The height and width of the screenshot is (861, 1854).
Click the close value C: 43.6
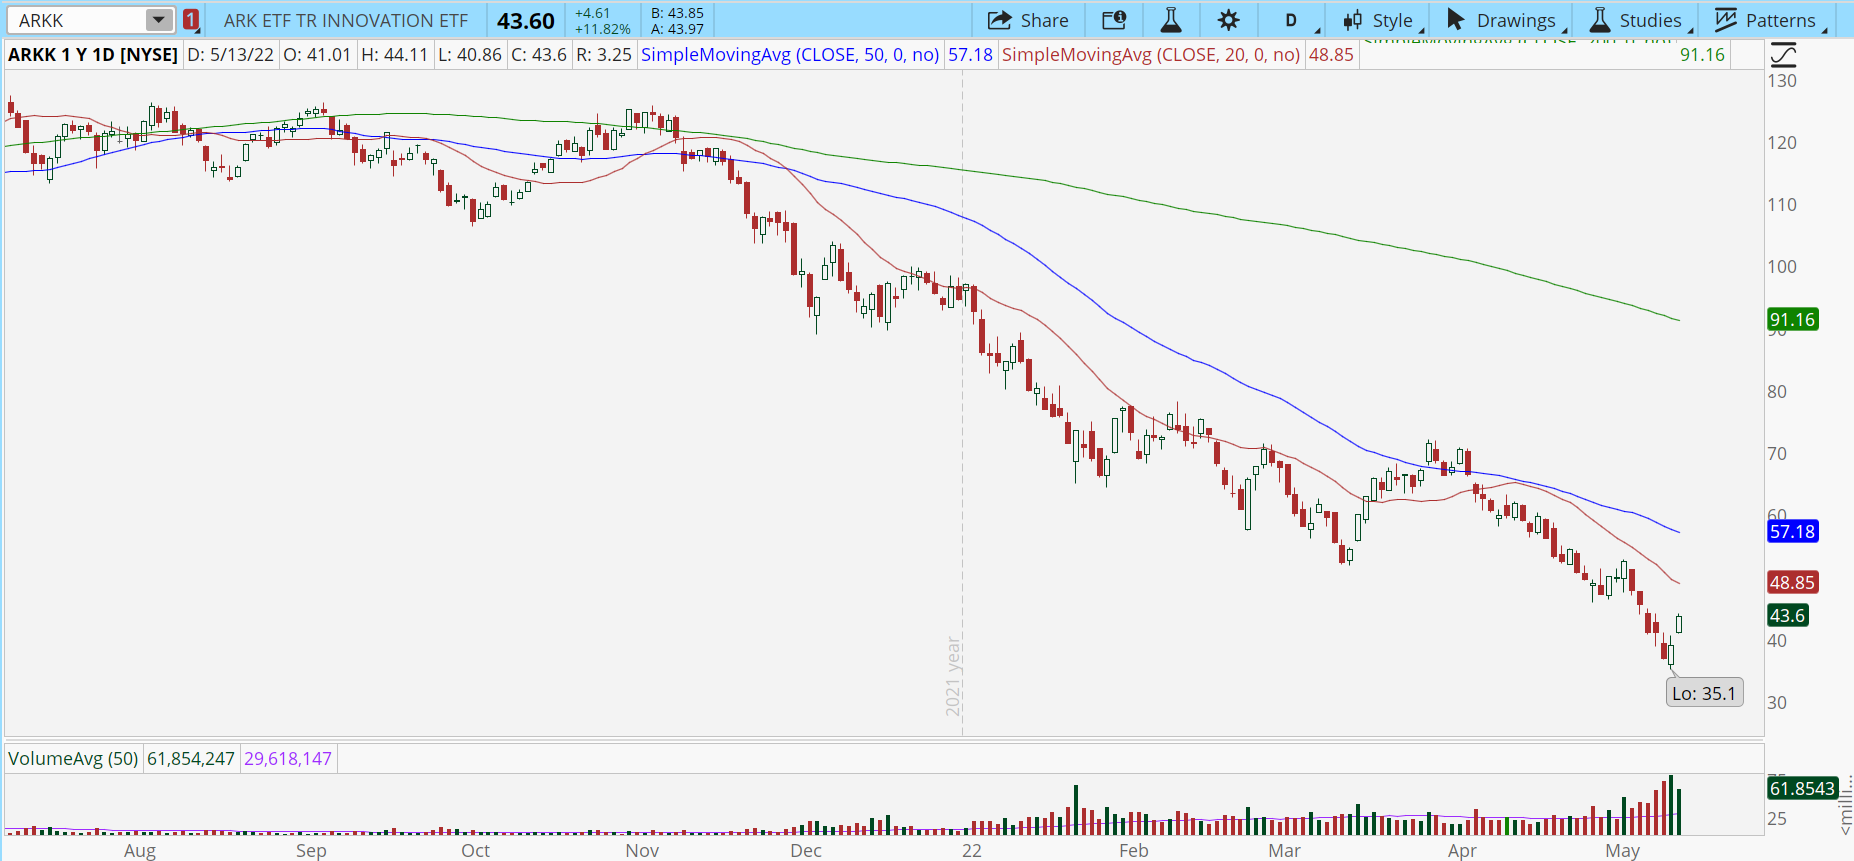coord(539,55)
